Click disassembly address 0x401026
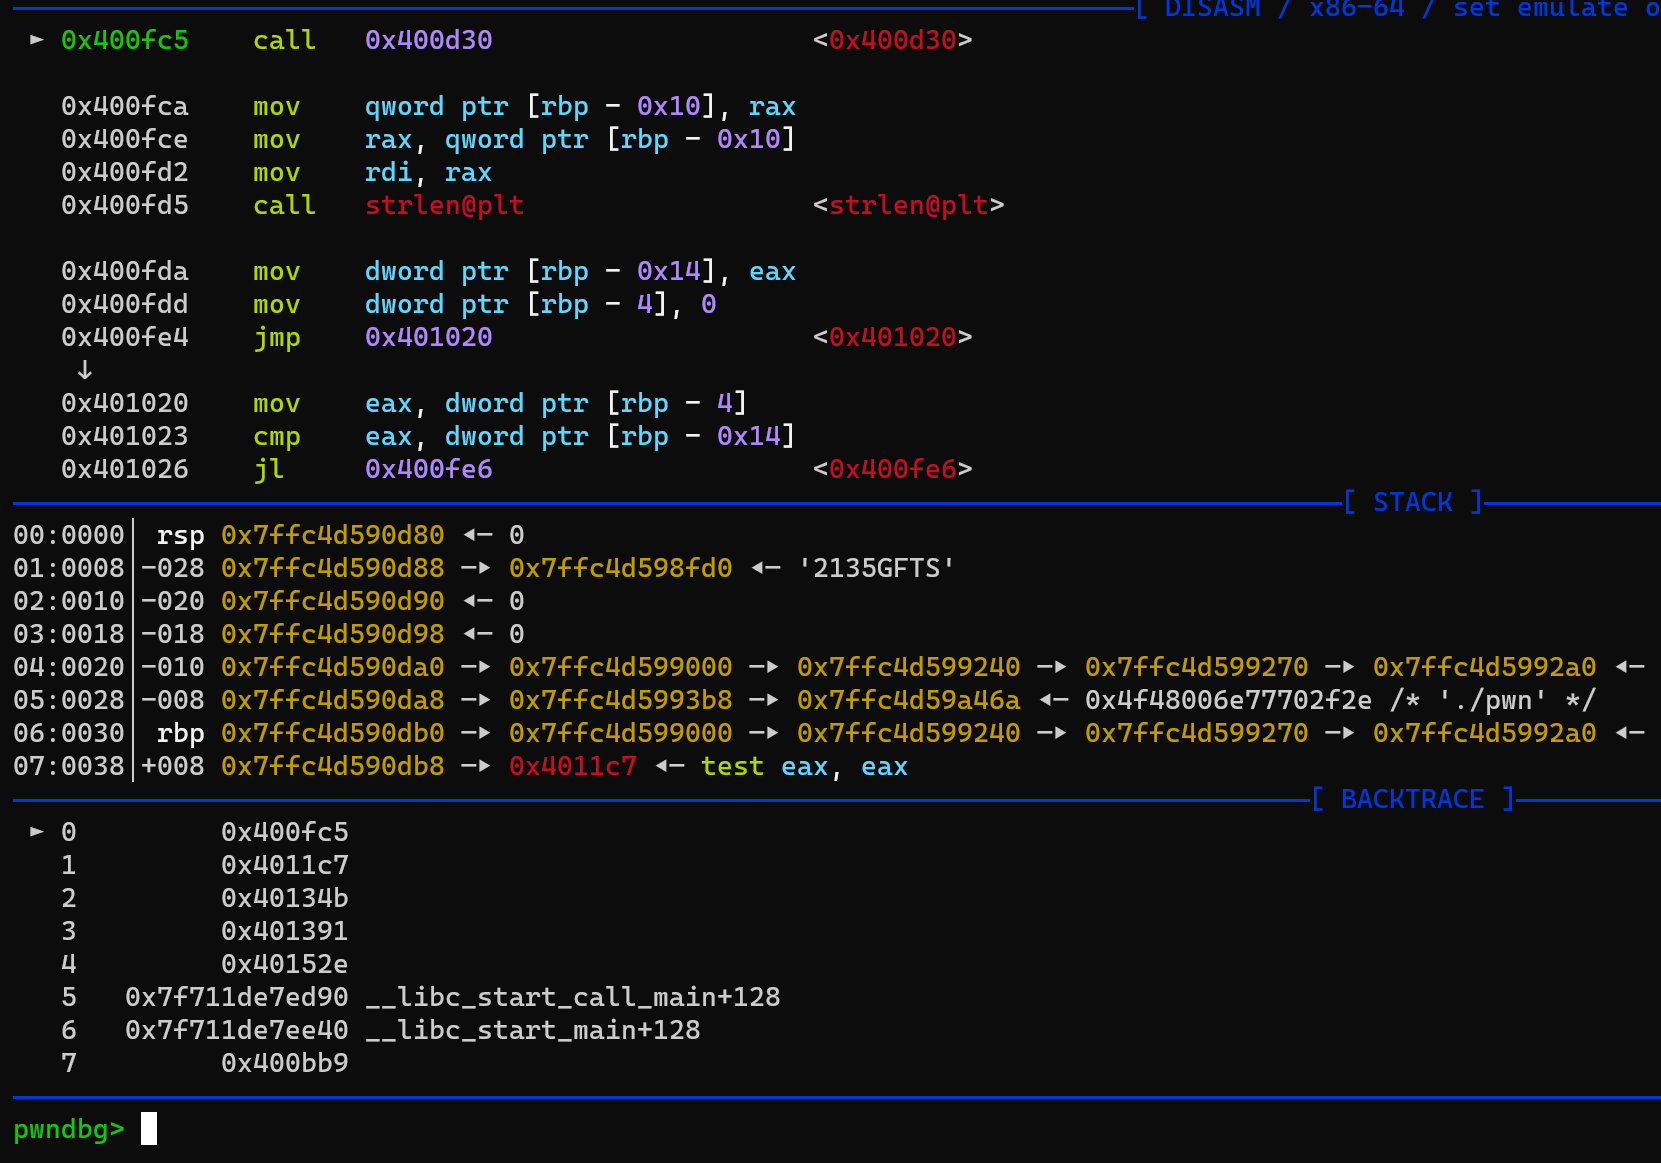1661x1163 pixels. (125, 469)
